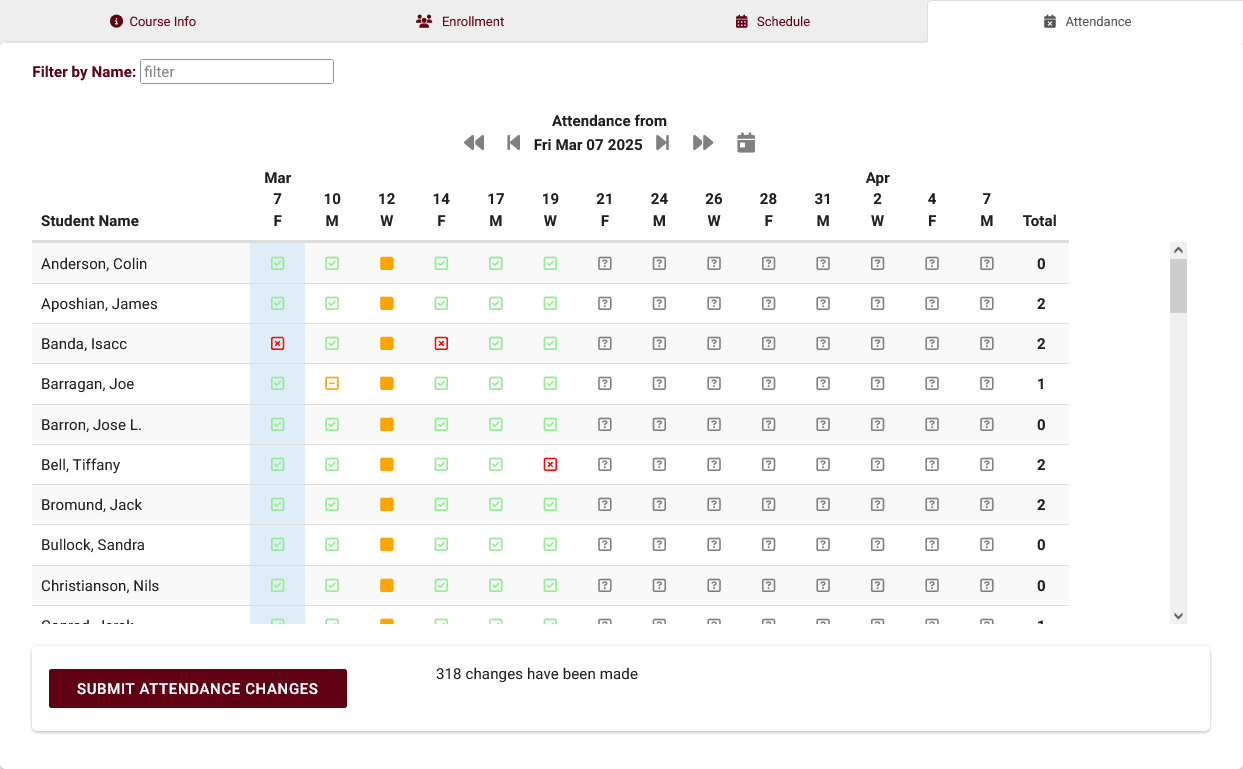Jump forward with double-right arrow
Viewport: 1243px width, 769px height.
click(703, 143)
